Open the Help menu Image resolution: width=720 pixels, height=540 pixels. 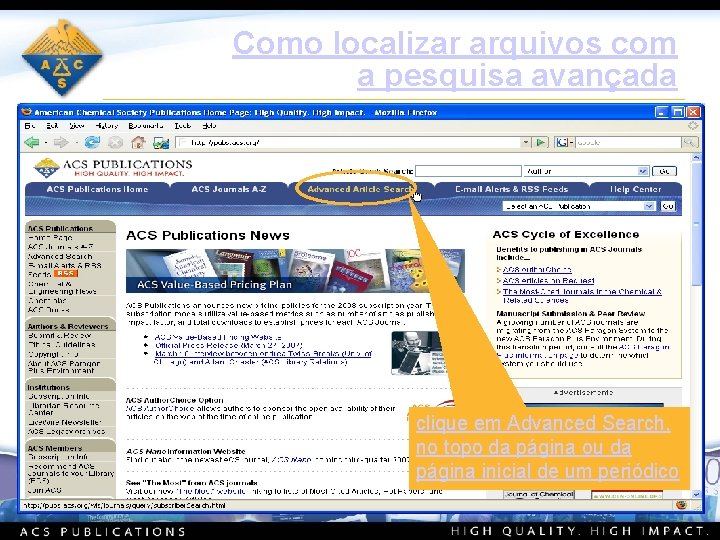209,125
